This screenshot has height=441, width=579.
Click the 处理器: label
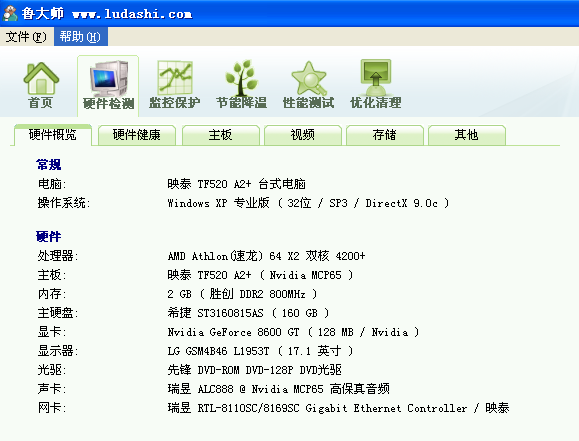[x=58, y=256]
